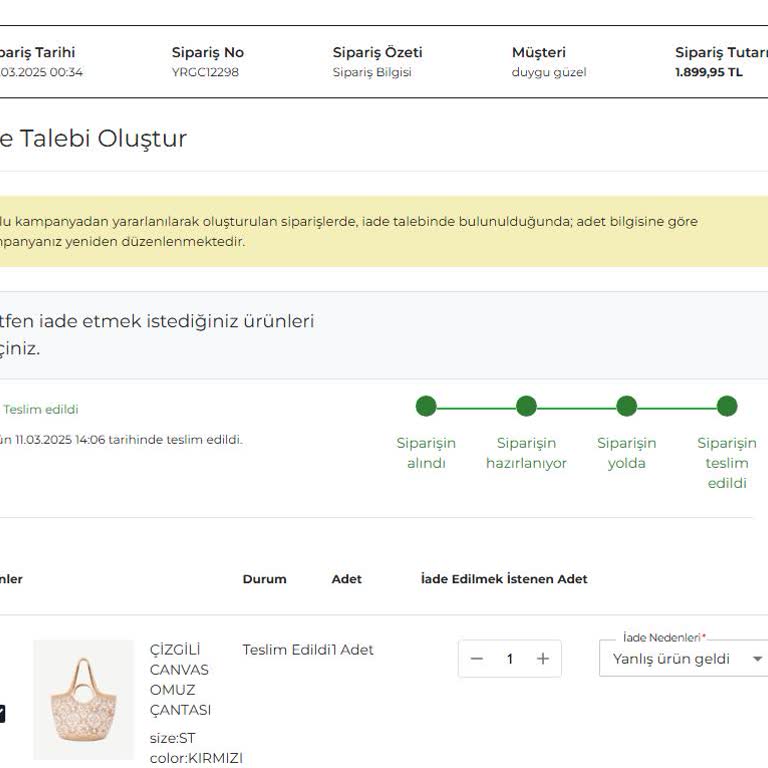Screen dimensions: 768x768
Task: Click the green Teslim edildi status label
Action: pos(40,409)
